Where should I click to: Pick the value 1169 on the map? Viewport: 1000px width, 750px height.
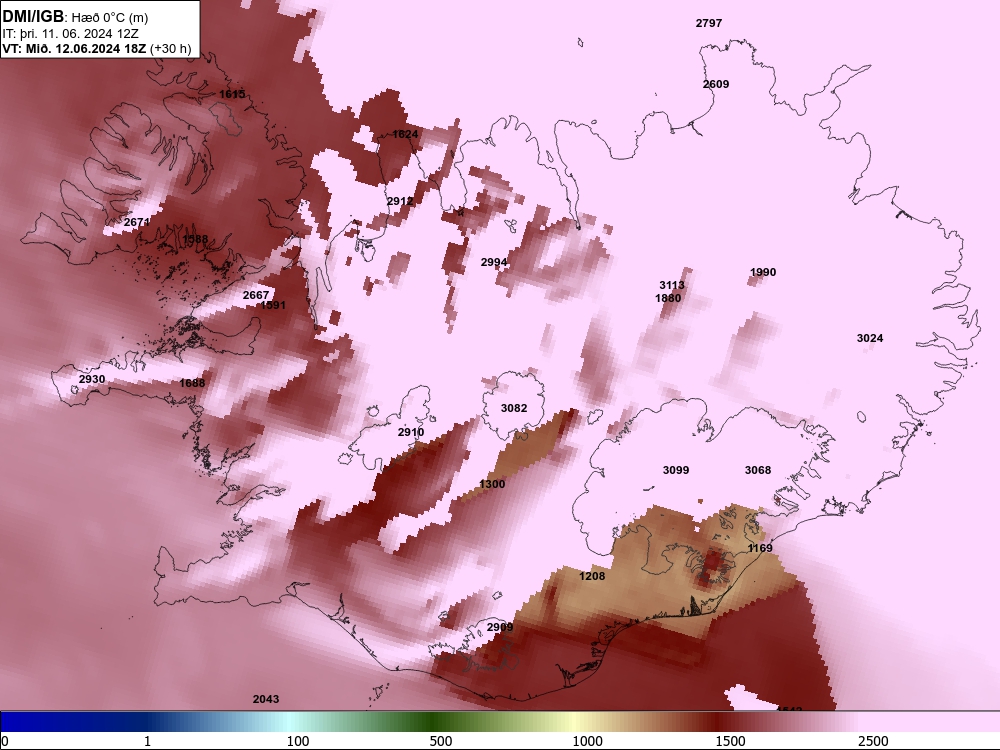click(x=760, y=548)
